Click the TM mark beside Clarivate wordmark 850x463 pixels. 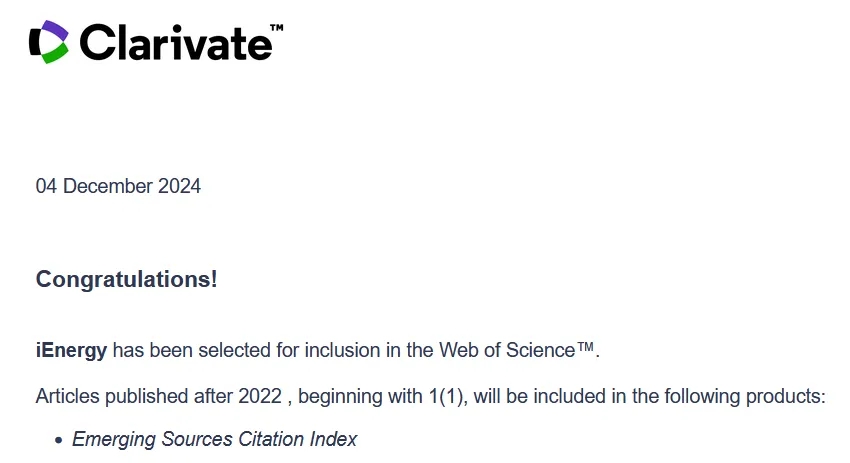(276, 28)
